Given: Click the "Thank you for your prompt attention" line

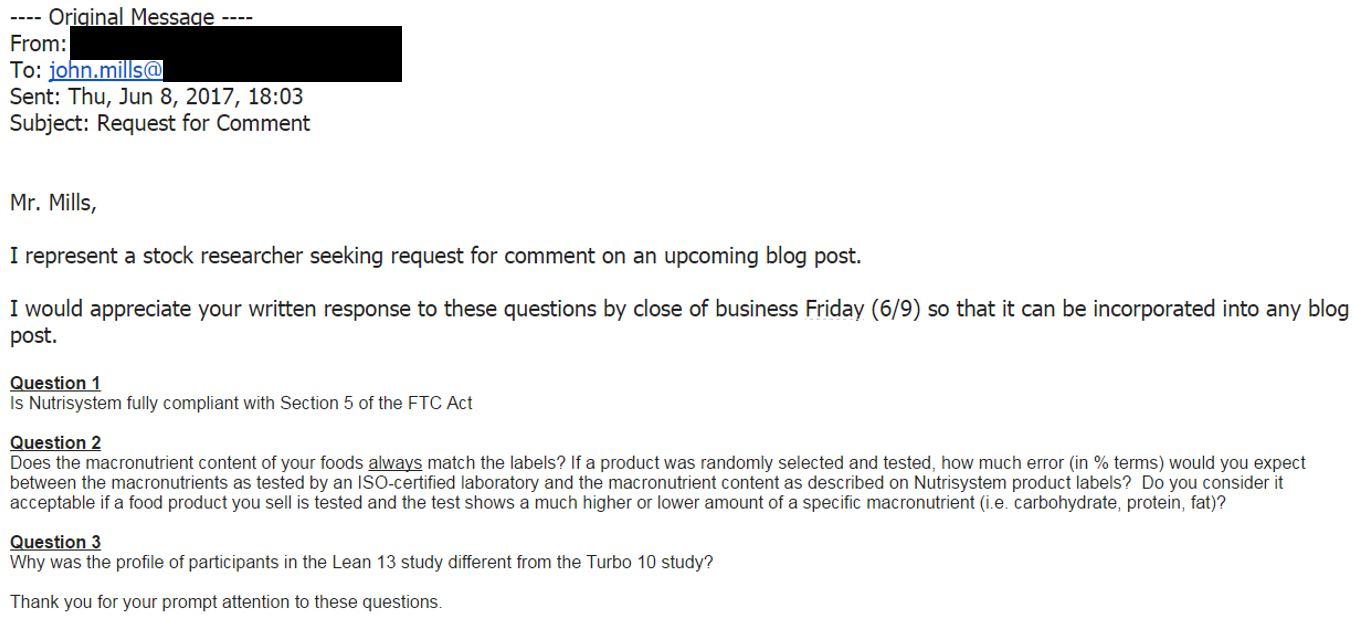Looking at the screenshot, I should [x=225, y=602].
